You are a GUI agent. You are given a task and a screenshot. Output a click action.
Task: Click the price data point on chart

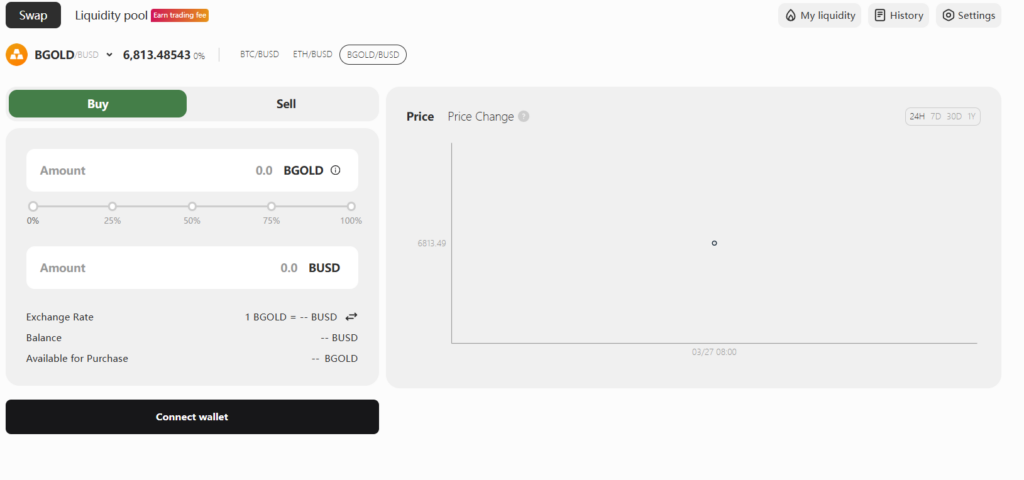coord(714,243)
